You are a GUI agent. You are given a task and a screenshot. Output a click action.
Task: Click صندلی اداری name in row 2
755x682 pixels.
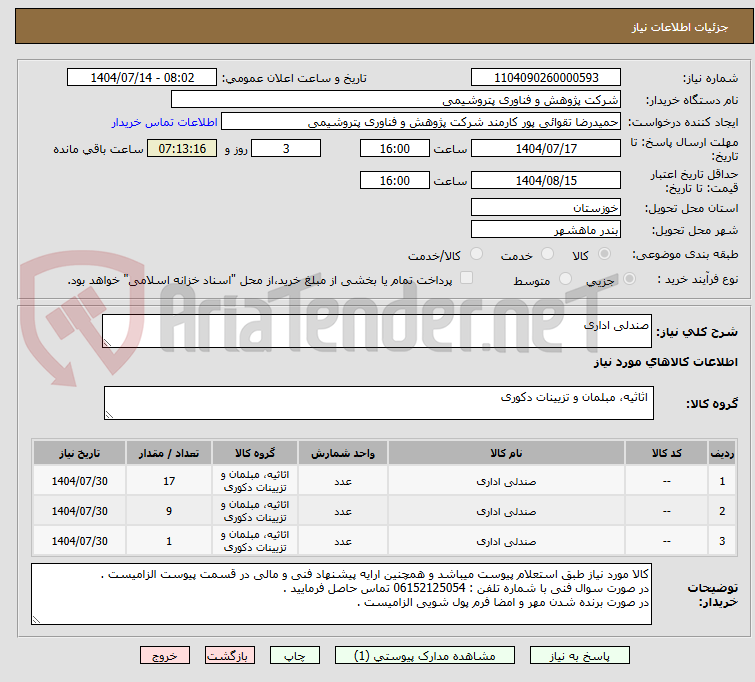tap(506, 511)
